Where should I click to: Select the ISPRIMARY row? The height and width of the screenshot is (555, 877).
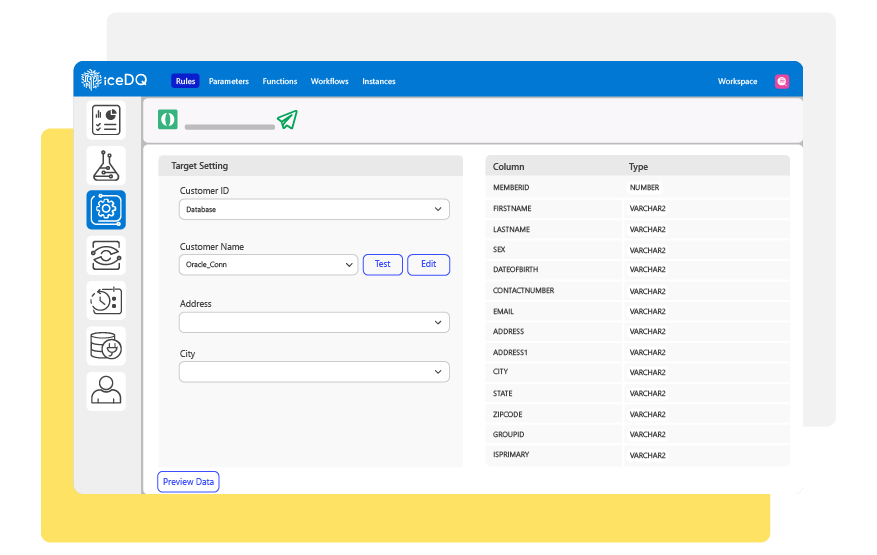(x=638, y=455)
